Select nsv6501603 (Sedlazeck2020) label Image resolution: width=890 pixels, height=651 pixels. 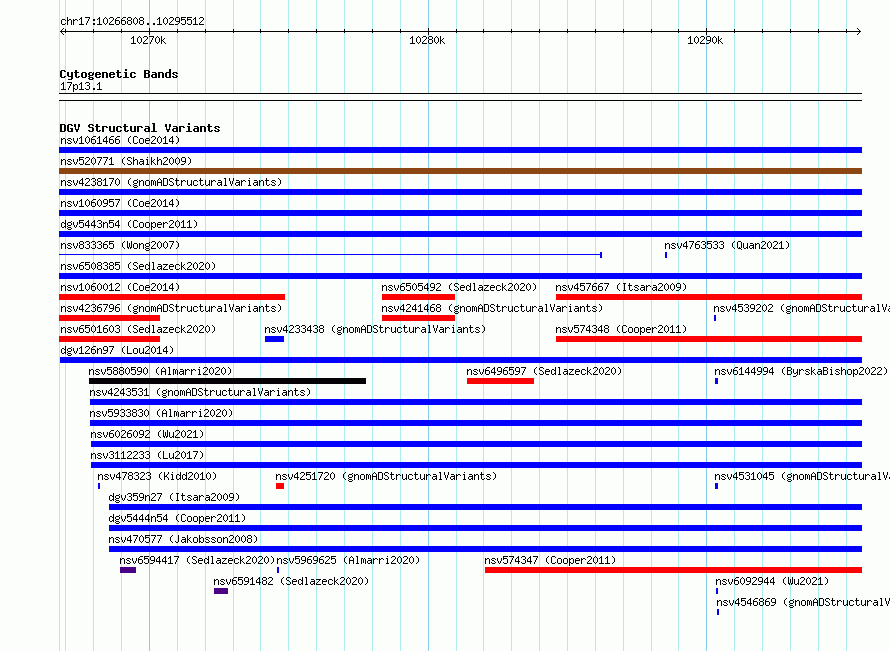tap(138, 329)
